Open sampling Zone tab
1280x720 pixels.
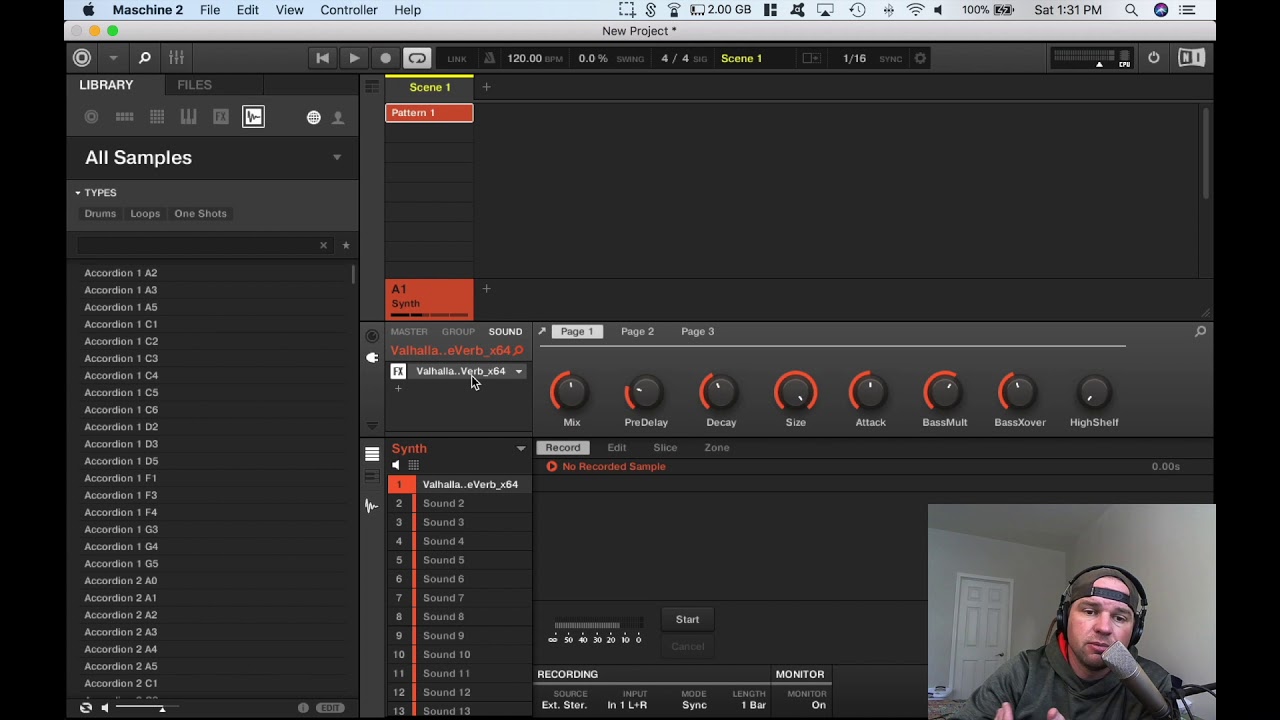[x=717, y=448]
